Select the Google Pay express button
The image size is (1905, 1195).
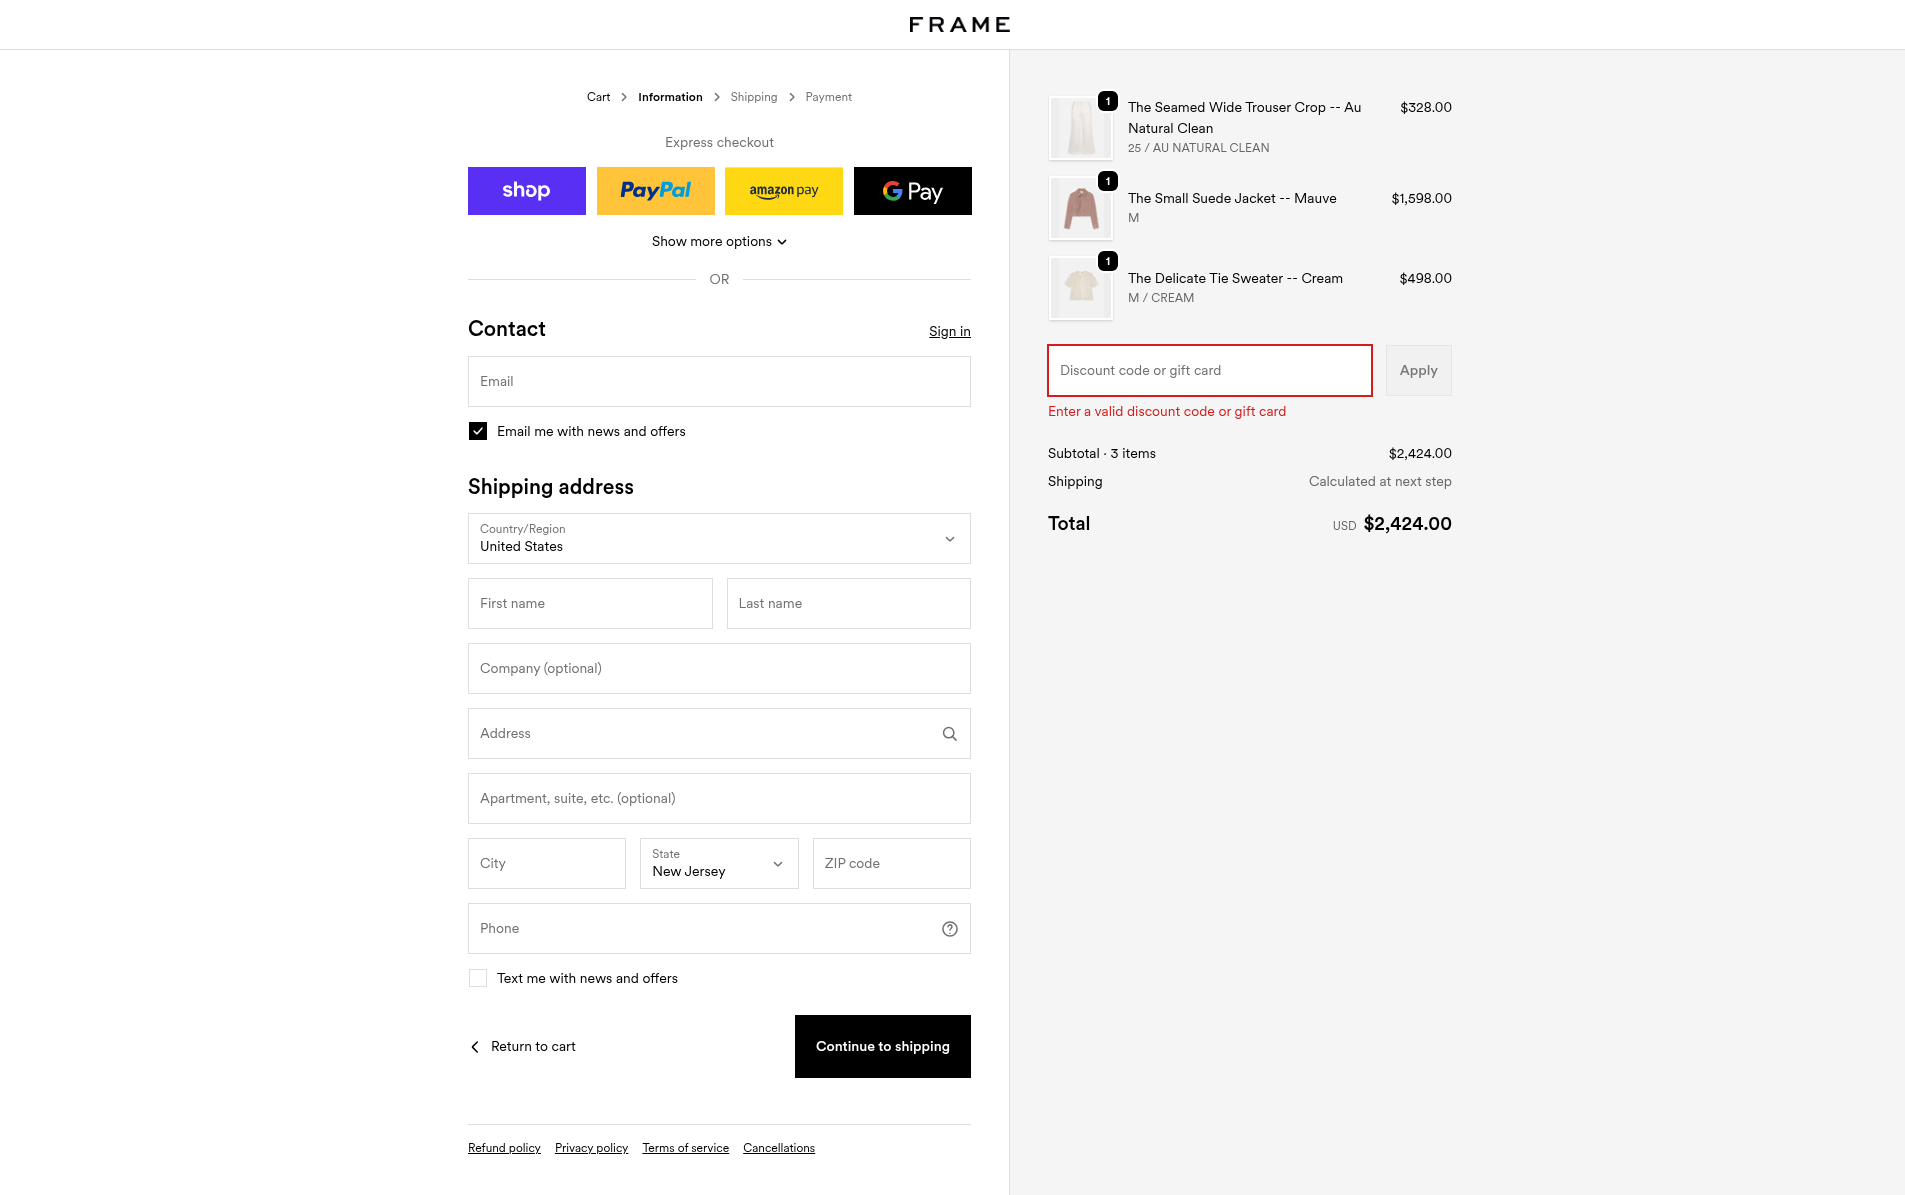pos(912,191)
